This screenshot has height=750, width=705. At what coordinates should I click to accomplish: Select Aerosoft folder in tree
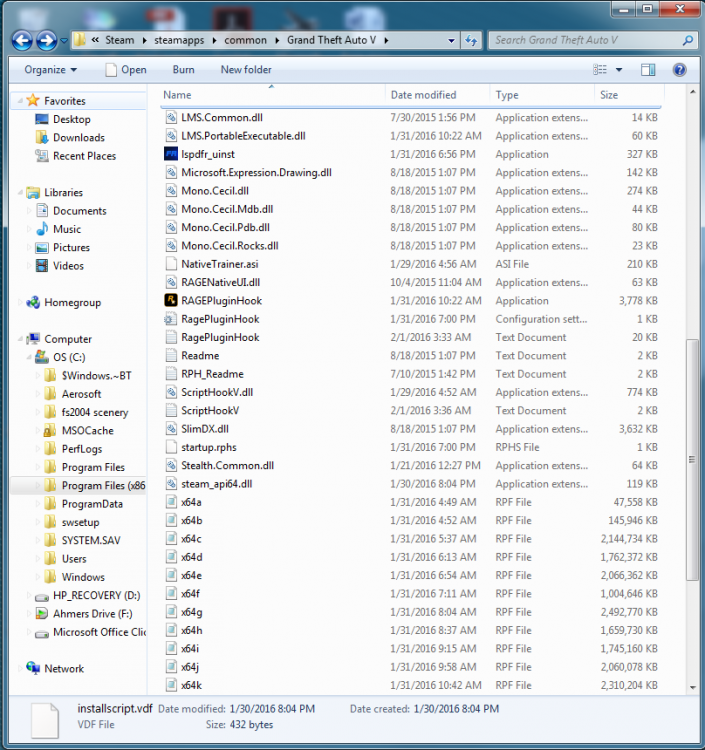81,394
